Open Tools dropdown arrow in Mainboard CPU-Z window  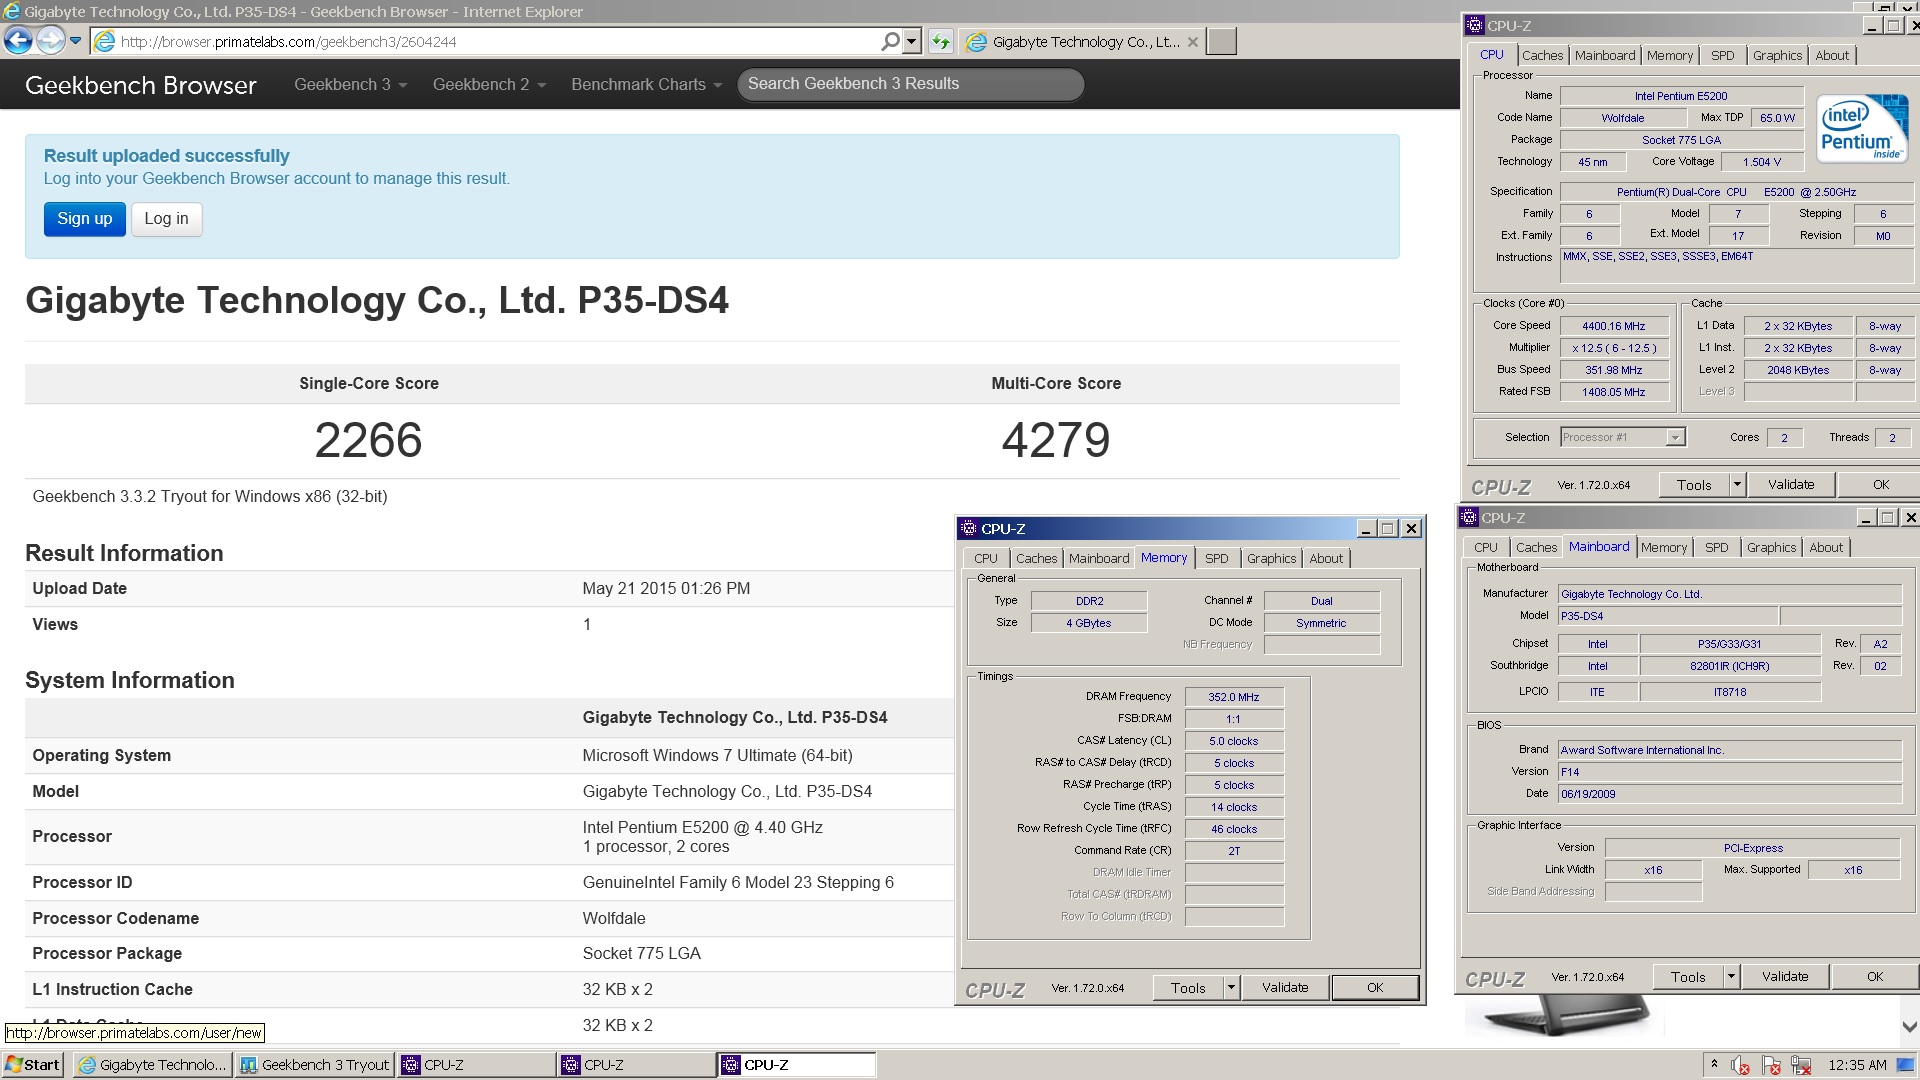pyautogui.click(x=1731, y=977)
